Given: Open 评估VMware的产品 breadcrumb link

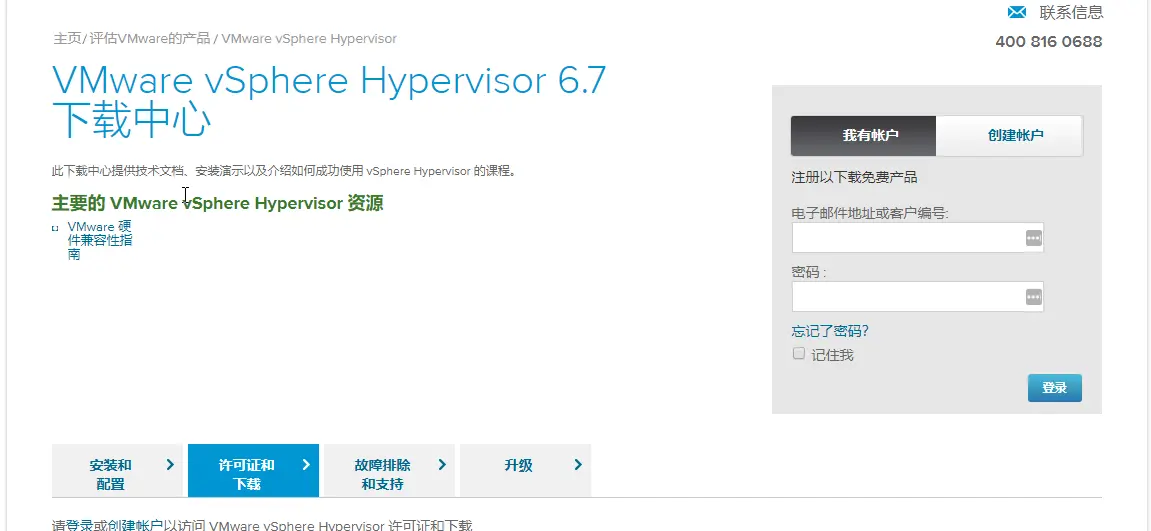Looking at the screenshot, I should [150, 38].
